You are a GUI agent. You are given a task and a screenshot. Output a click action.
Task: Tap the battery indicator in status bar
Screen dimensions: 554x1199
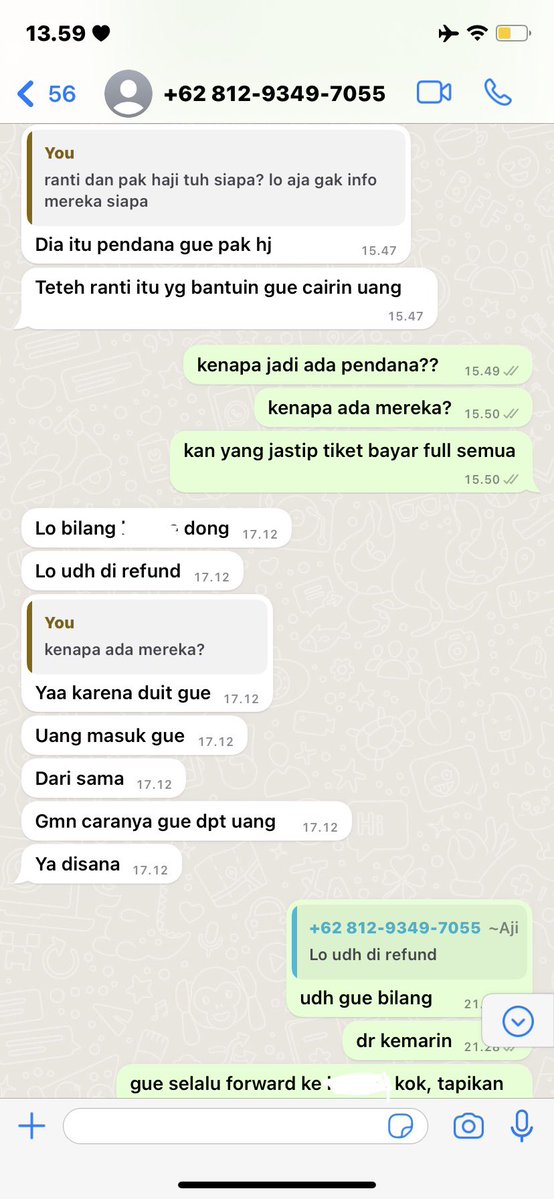(x=513, y=33)
